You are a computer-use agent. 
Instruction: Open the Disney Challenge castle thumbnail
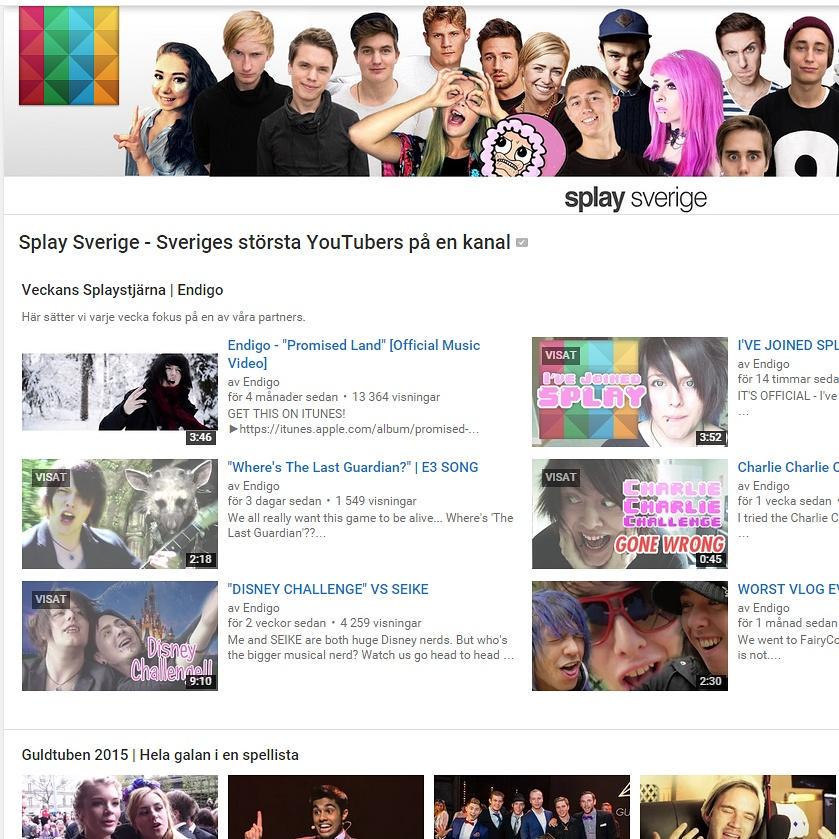[x=120, y=636]
